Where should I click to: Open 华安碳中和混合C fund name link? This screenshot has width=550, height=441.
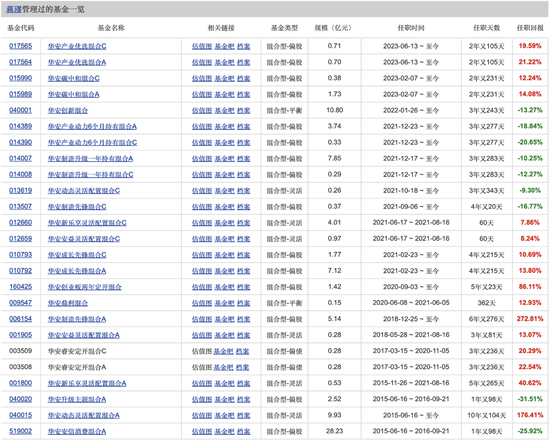point(74,78)
